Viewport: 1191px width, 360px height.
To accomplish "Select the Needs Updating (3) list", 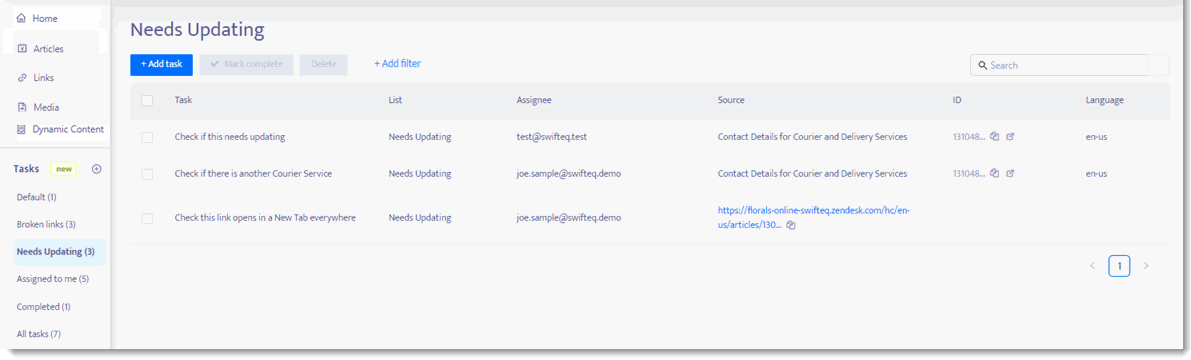I will point(59,252).
